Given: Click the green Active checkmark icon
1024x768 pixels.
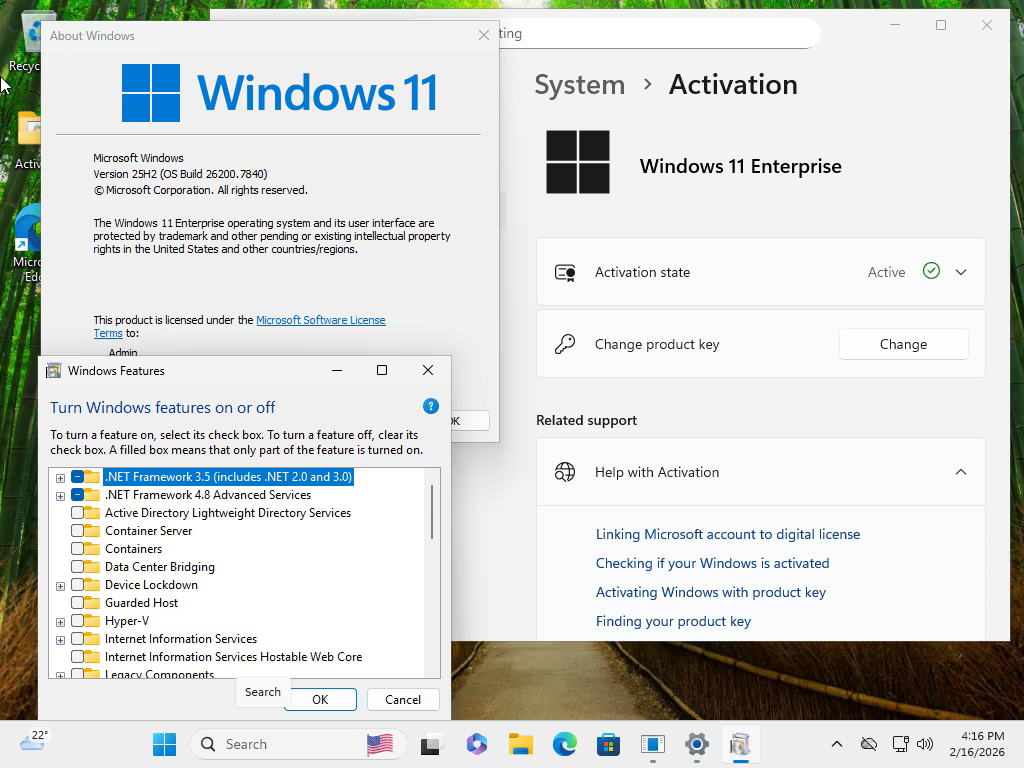Looking at the screenshot, I should [x=931, y=270].
